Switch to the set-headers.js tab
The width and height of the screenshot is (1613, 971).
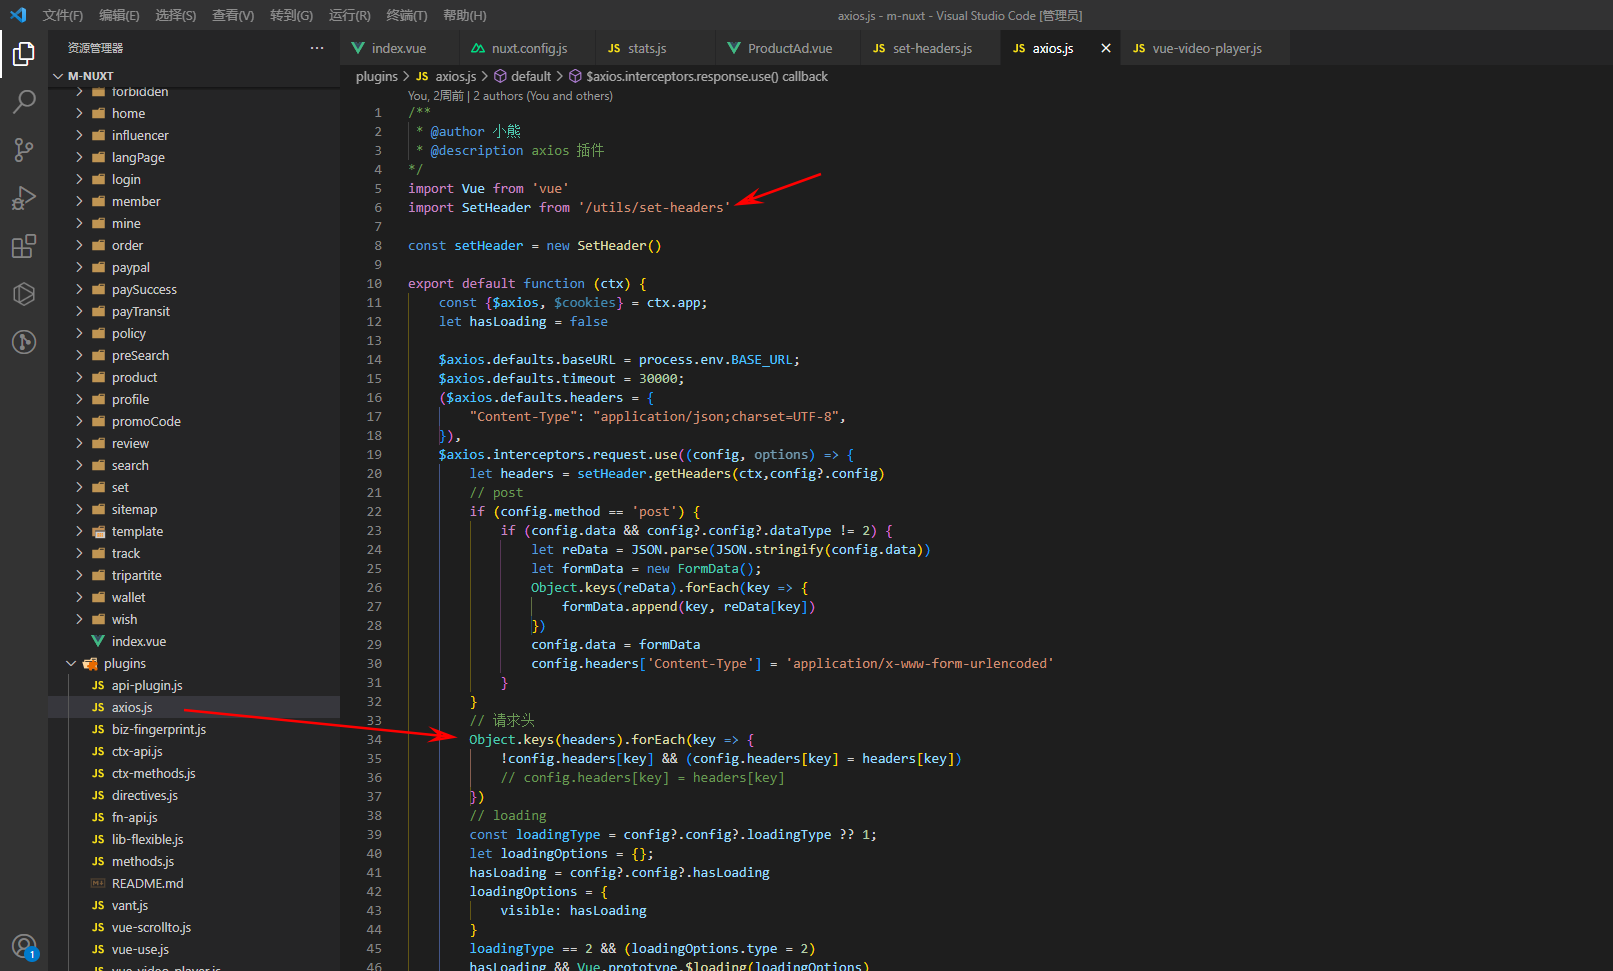pos(932,48)
